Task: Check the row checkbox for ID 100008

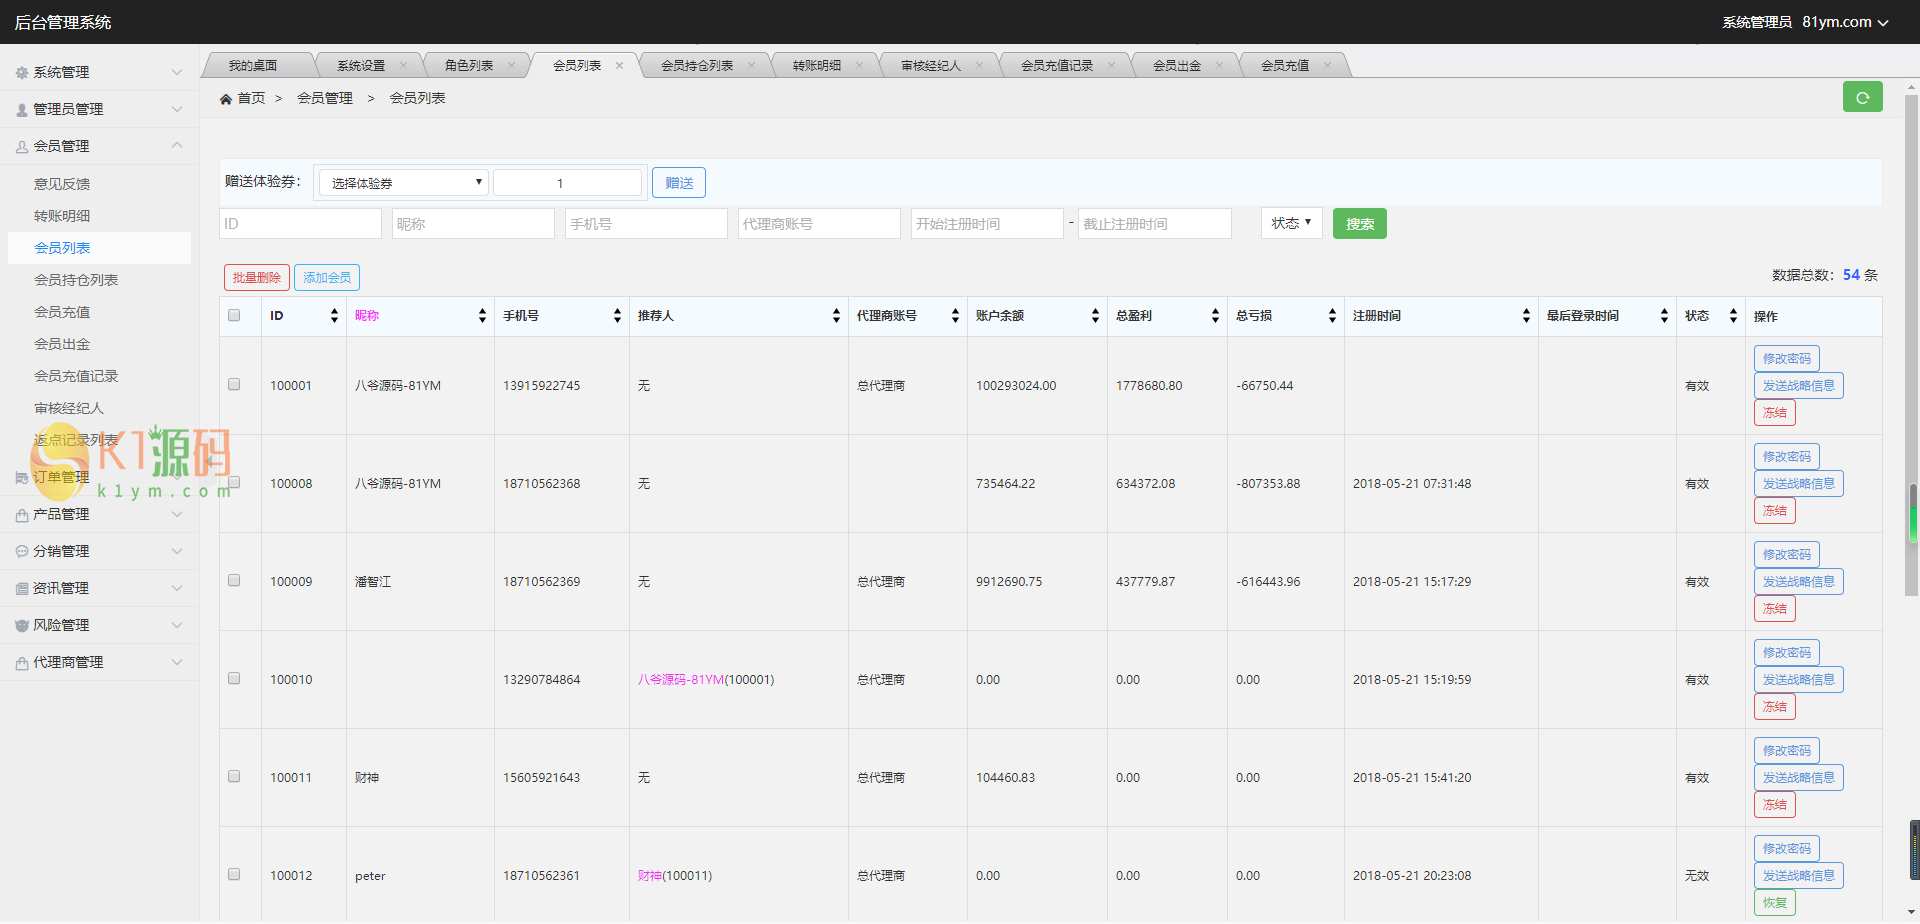Action: (x=234, y=482)
